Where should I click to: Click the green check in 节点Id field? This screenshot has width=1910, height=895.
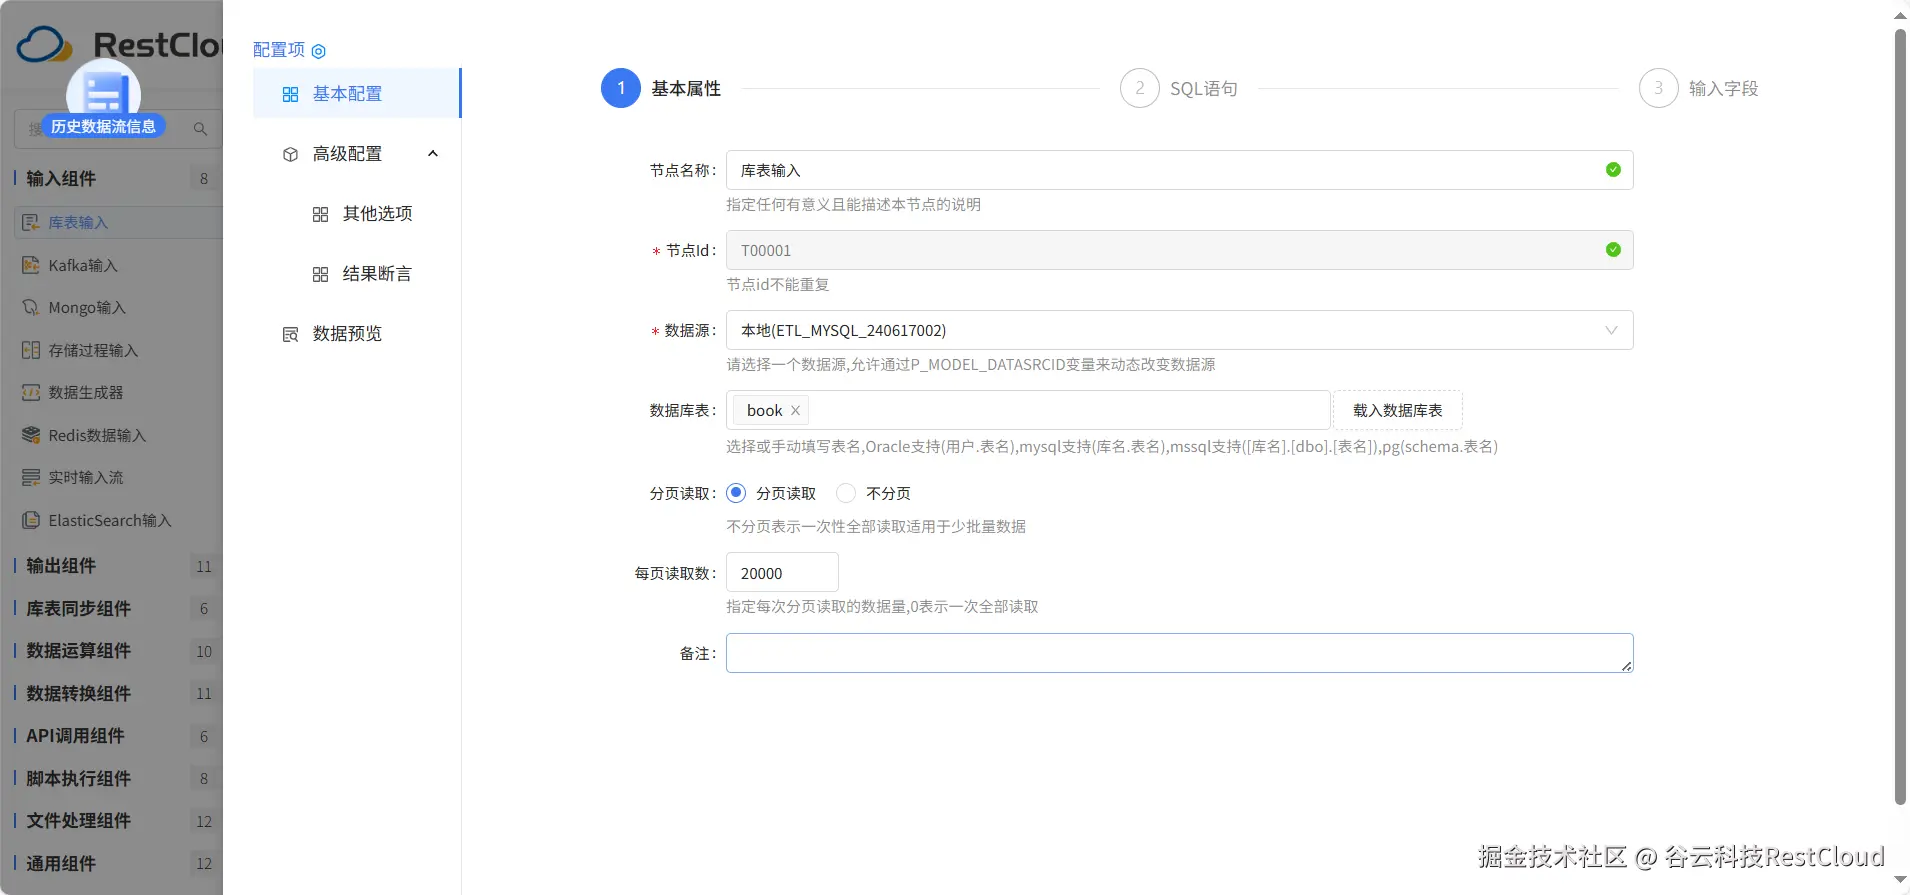(x=1613, y=250)
